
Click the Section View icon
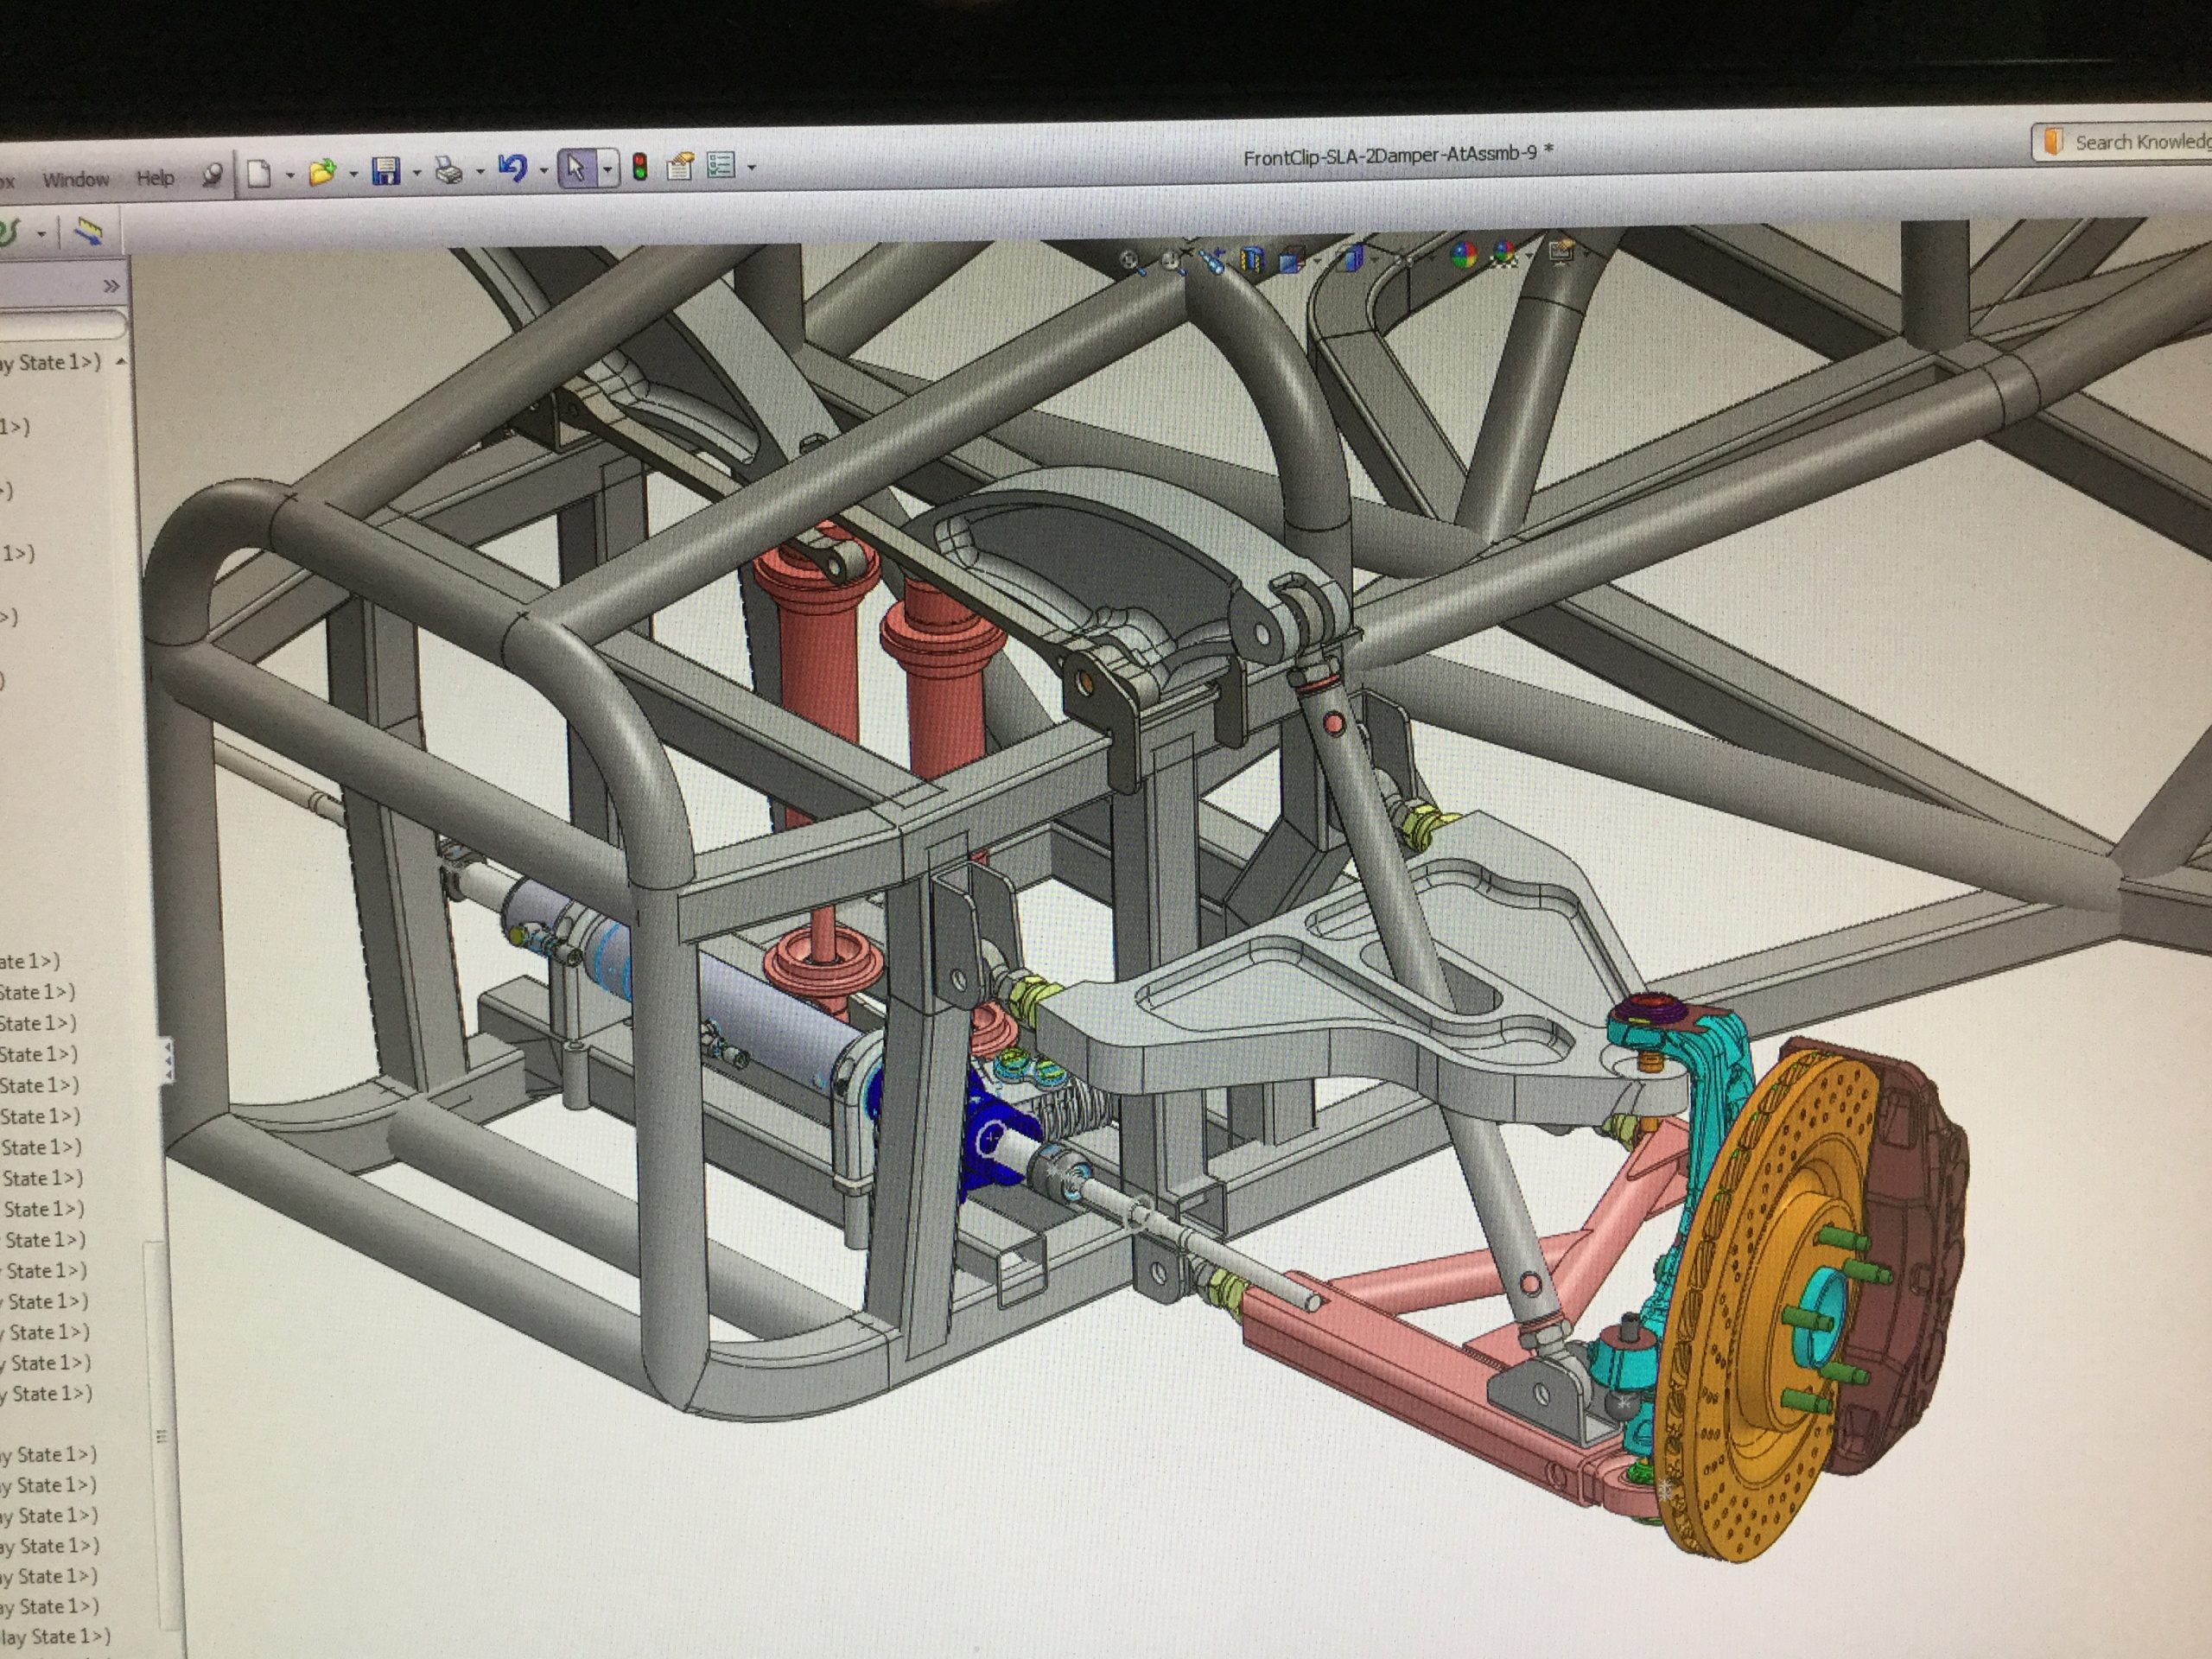[x=1252, y=261]
